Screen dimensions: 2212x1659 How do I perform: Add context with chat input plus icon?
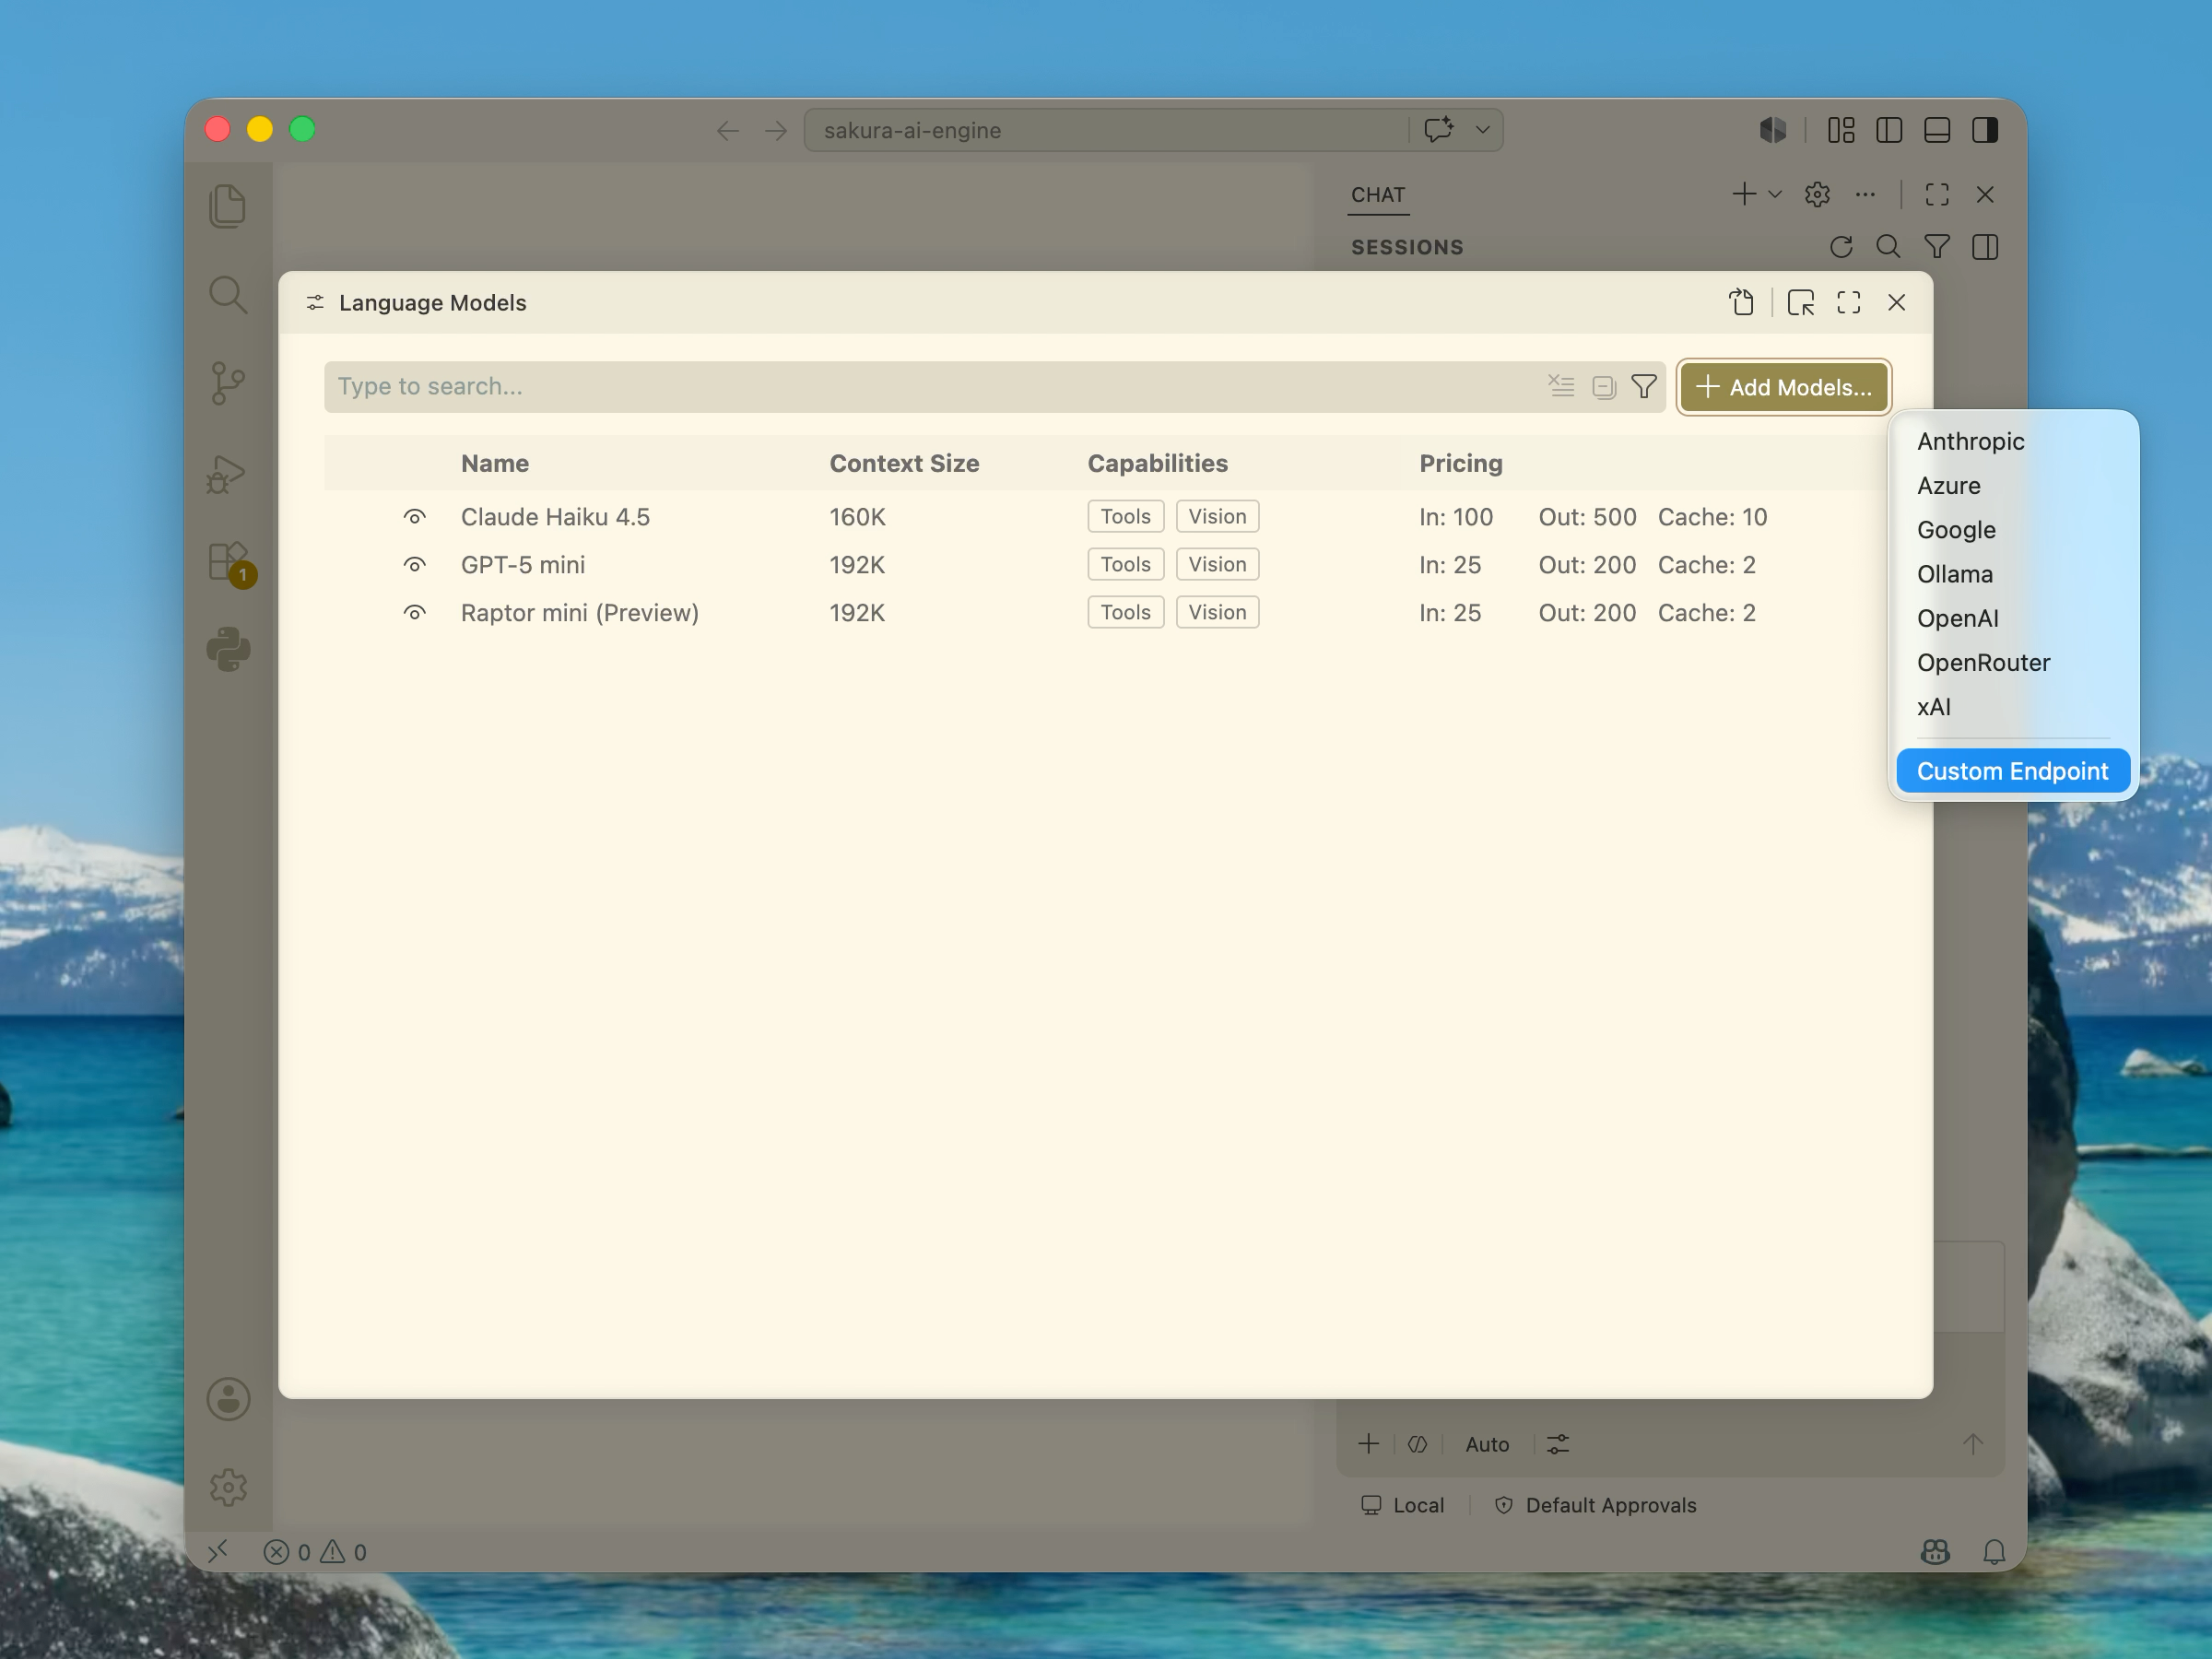tap(1369, 1444)
